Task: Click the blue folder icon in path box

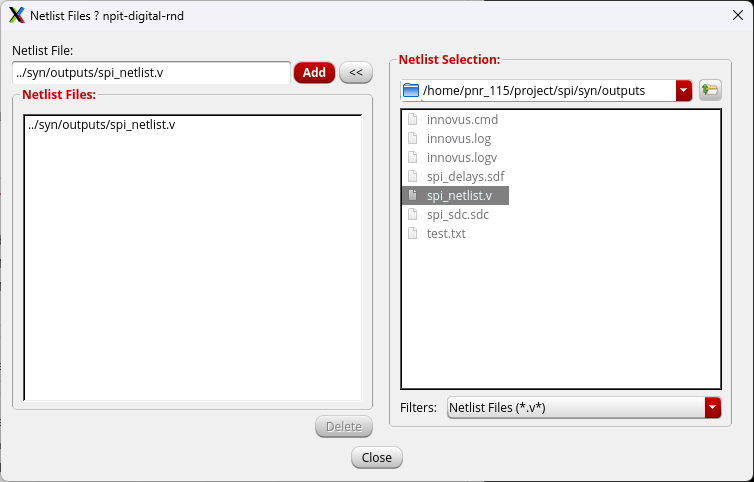Action: pyautogui.click(x=411, y=90)
